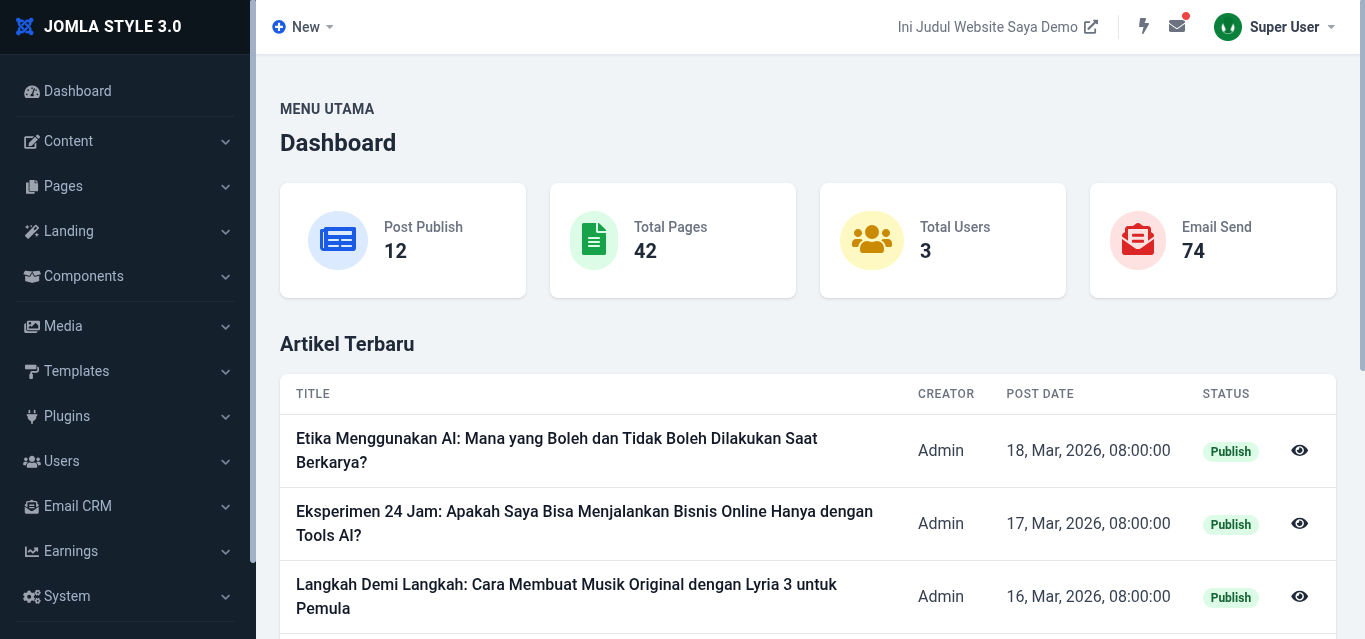Expand the Components menu chevron
Viewport: 1365px width, 639px height.
coord(225,277)
